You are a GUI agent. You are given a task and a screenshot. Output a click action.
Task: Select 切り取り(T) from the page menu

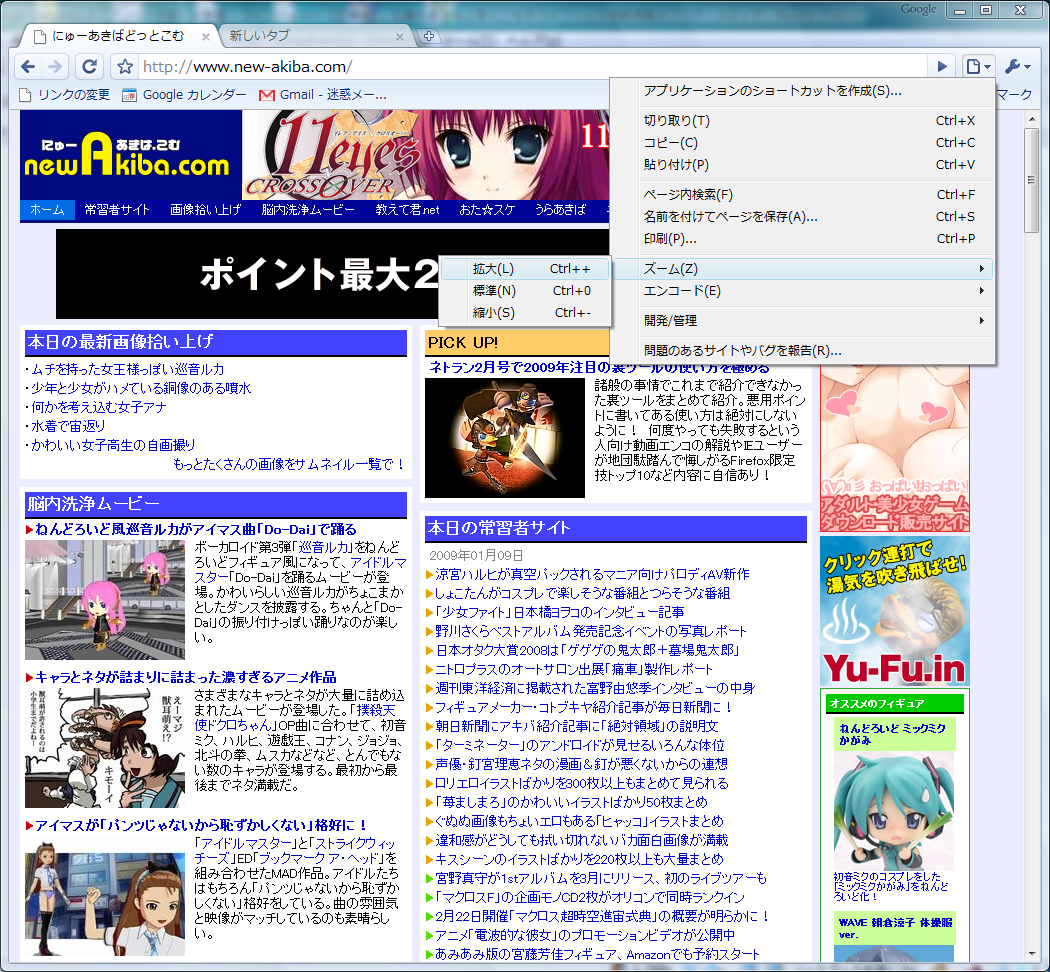pyautogui.click(x=802, y=120)
